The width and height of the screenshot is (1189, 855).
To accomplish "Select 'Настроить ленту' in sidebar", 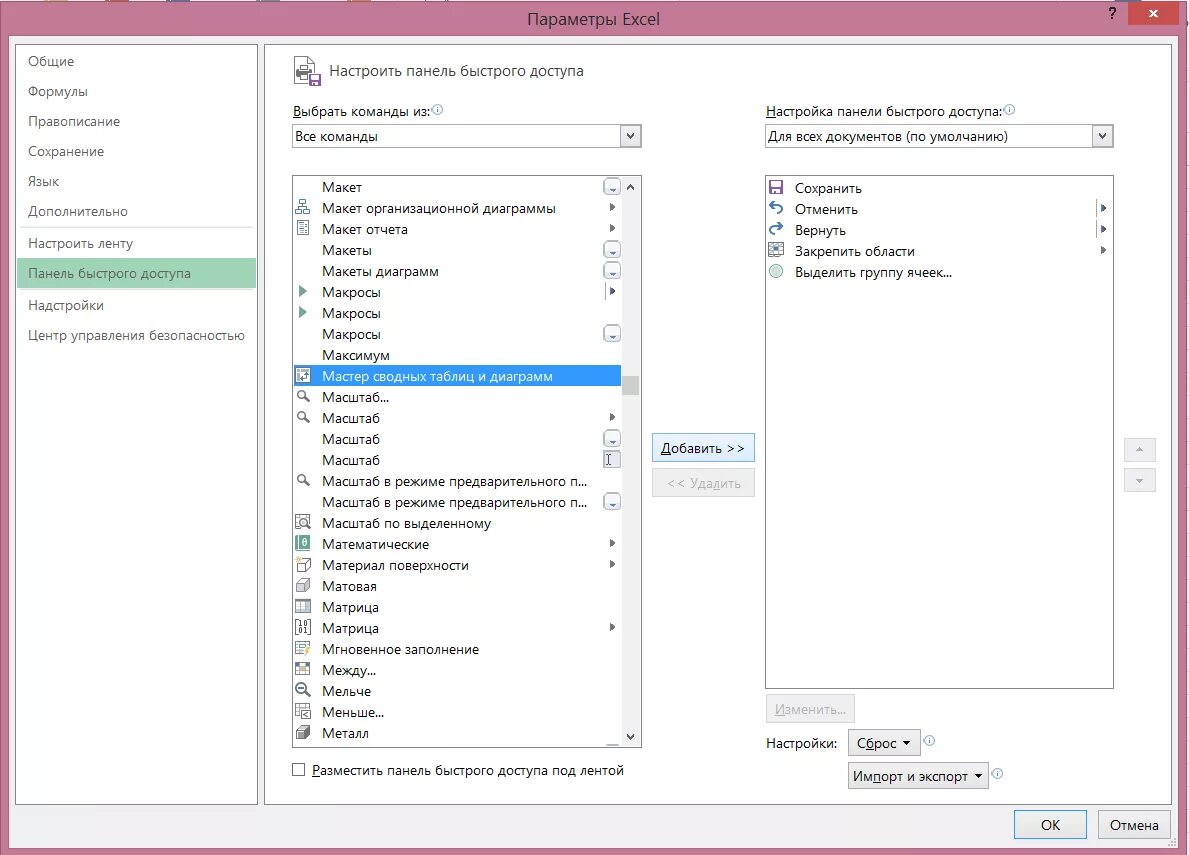I will [x=136, y=243].
